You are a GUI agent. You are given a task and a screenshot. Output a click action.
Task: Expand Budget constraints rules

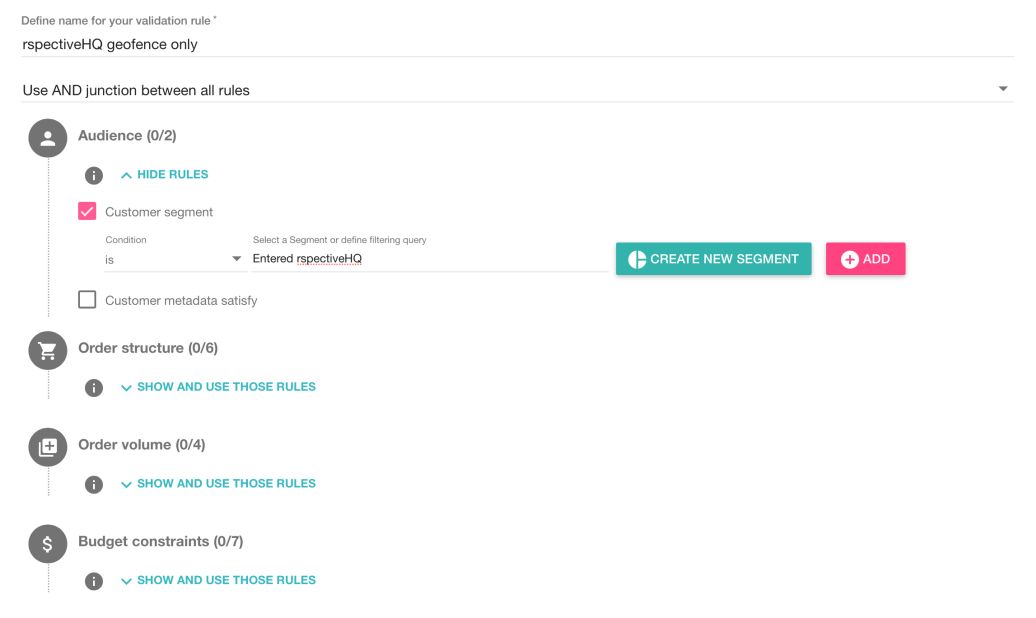[217, 580]
